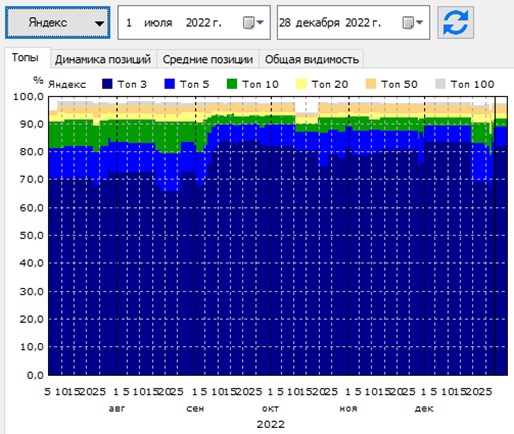Image resolution: width=514 pixels, height=434 pixels.
Task: Expand the end date picker arrow
Action: coord(420,23)
